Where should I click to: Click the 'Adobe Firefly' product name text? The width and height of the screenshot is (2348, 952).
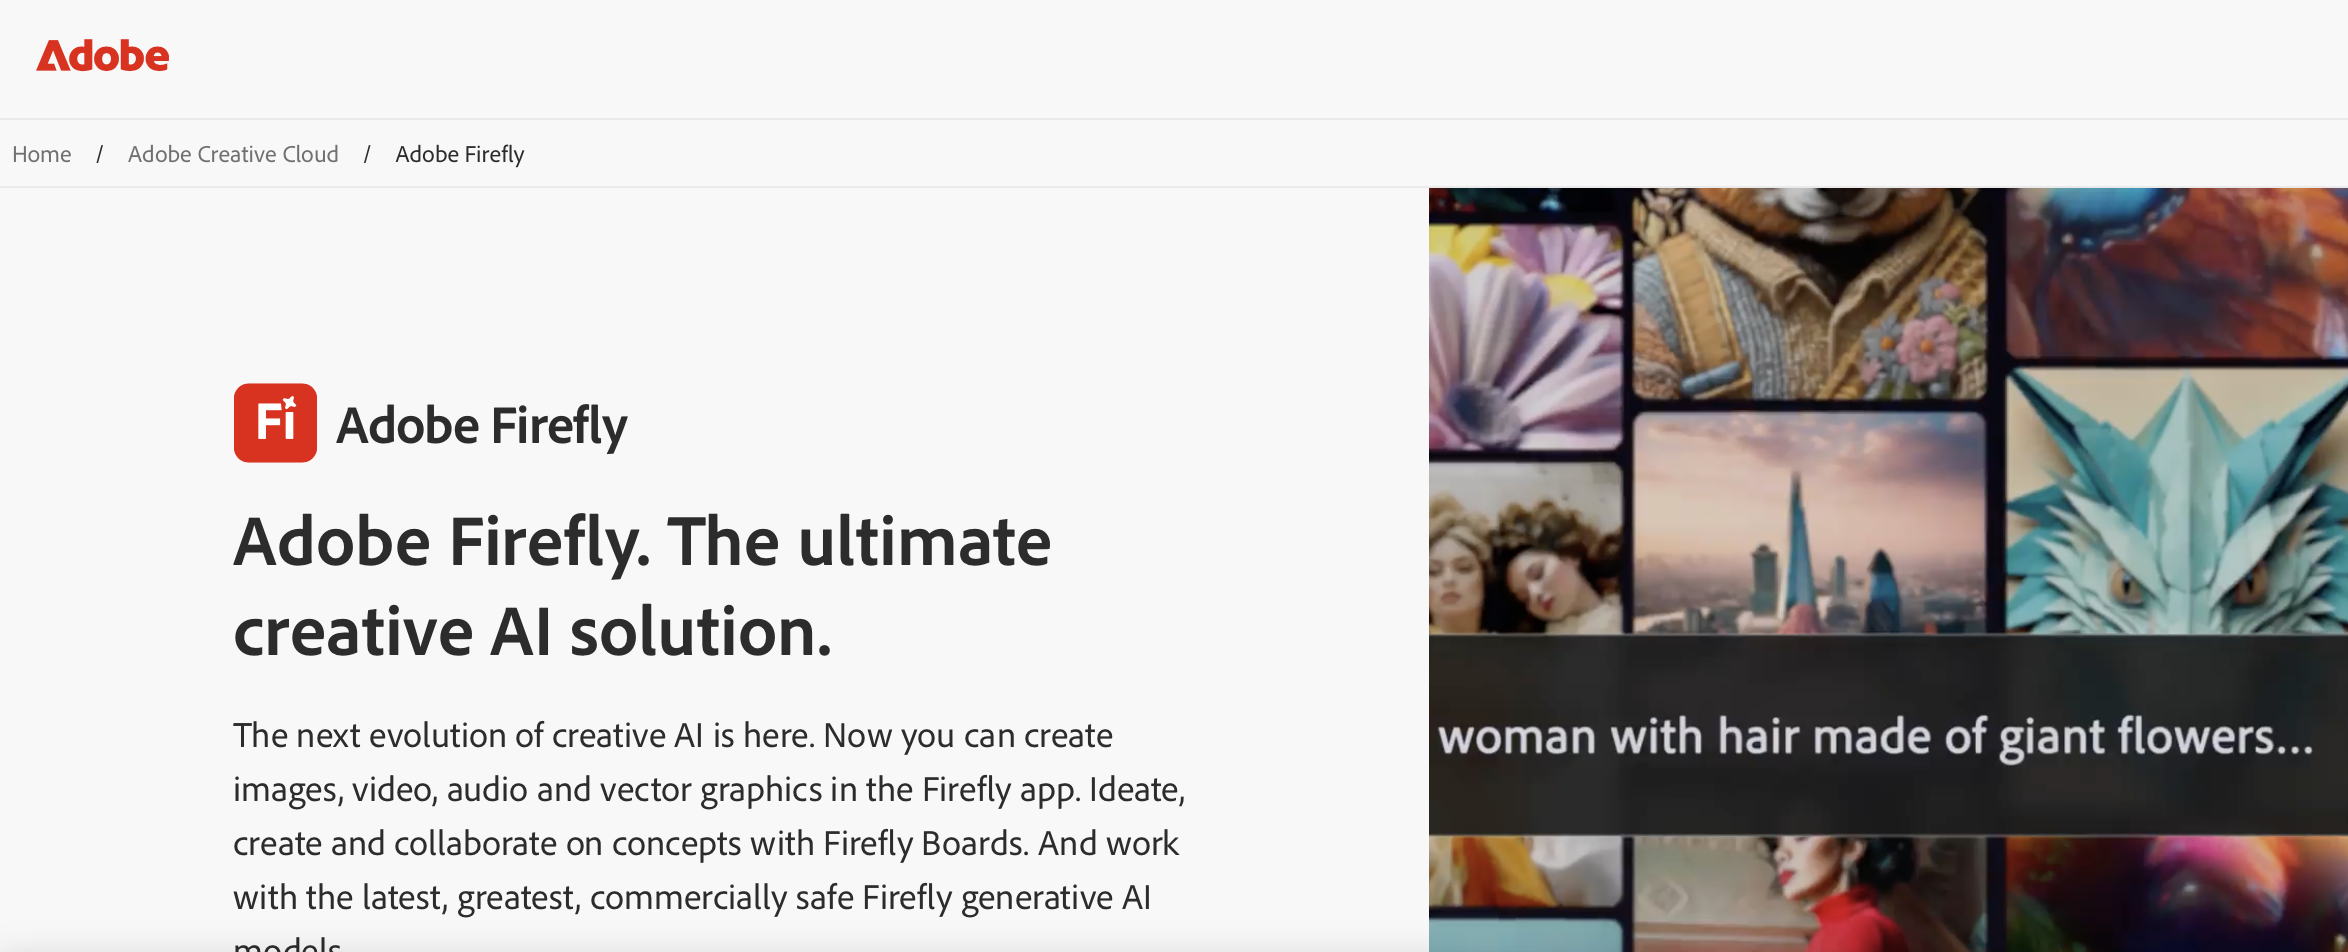482,425
